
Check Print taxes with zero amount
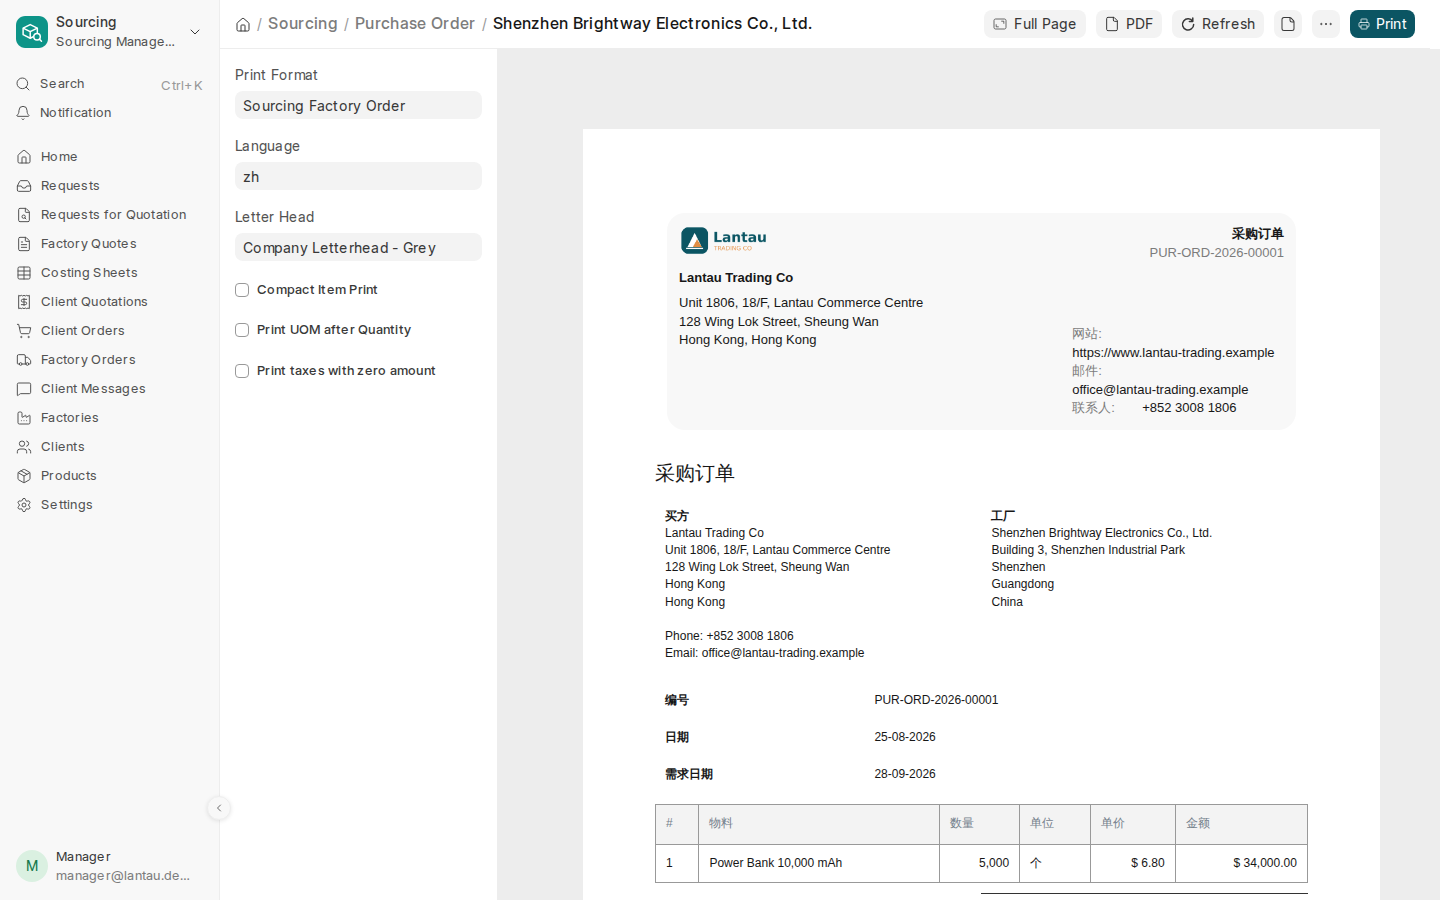click(x=242, y=371)
